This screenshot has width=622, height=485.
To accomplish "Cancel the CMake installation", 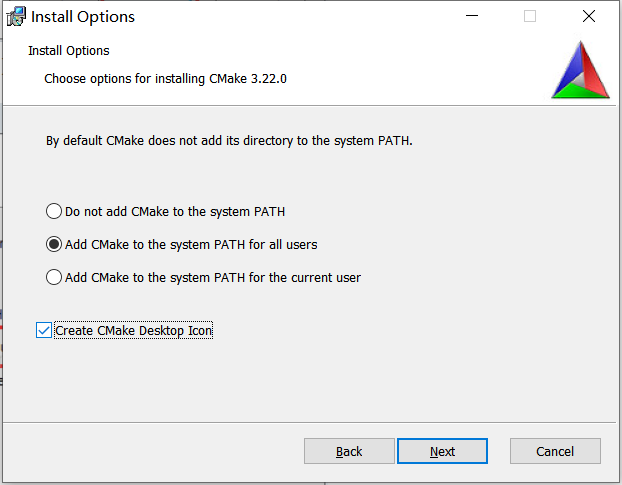I will 555,451.
